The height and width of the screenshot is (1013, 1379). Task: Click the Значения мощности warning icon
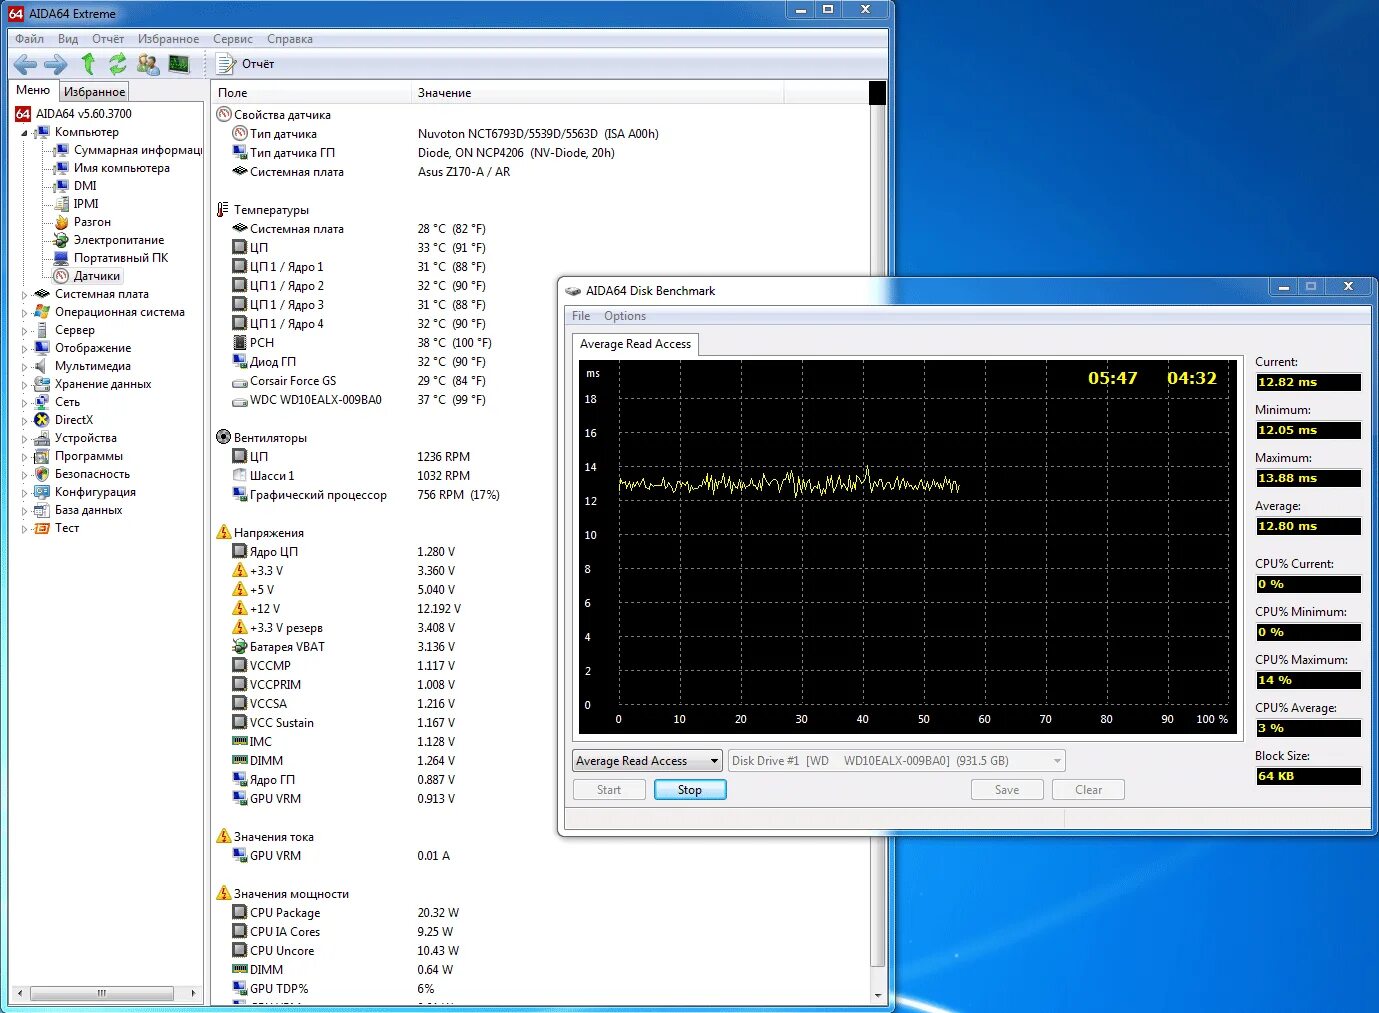[x=224, y=894]
